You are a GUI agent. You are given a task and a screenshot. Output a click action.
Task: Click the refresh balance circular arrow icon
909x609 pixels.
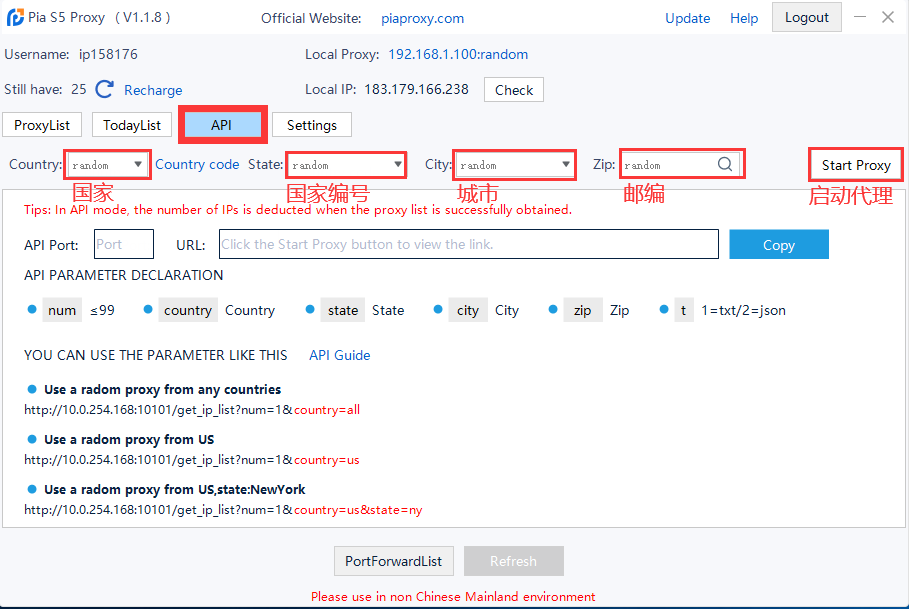105,90
